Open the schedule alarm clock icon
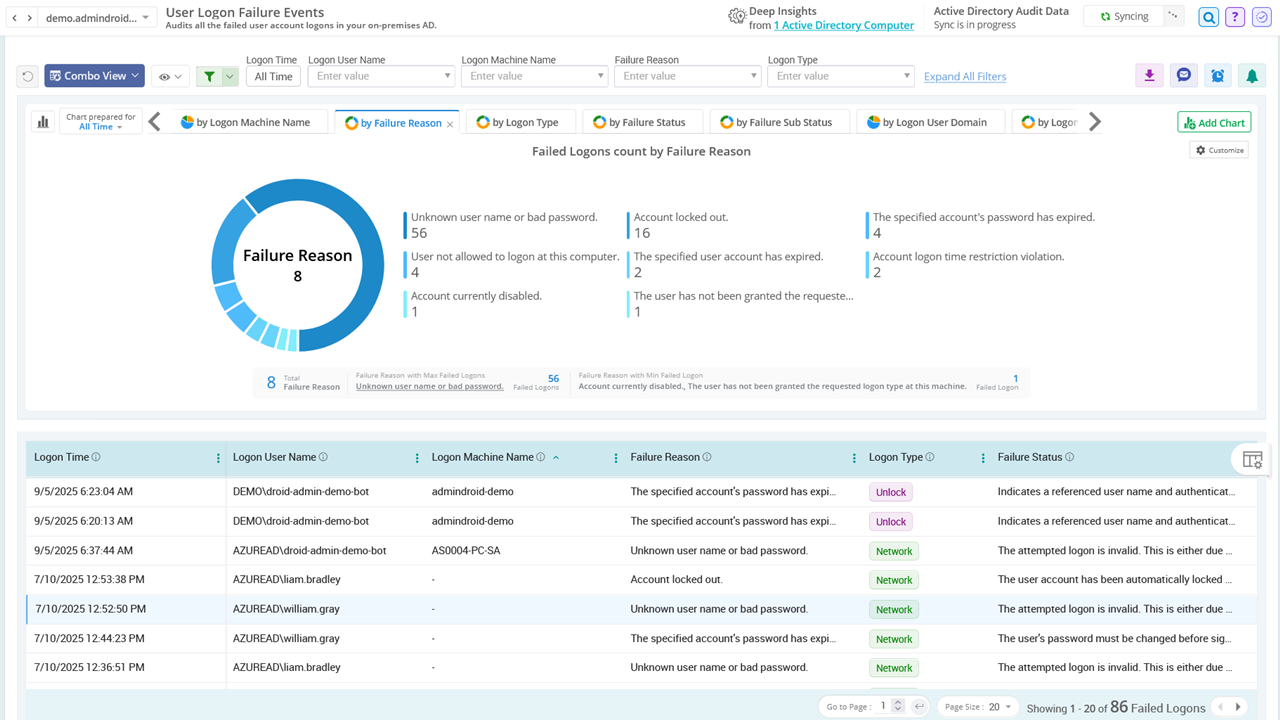The width and height of the screenshot is (1280, 720). point(1218,75)
